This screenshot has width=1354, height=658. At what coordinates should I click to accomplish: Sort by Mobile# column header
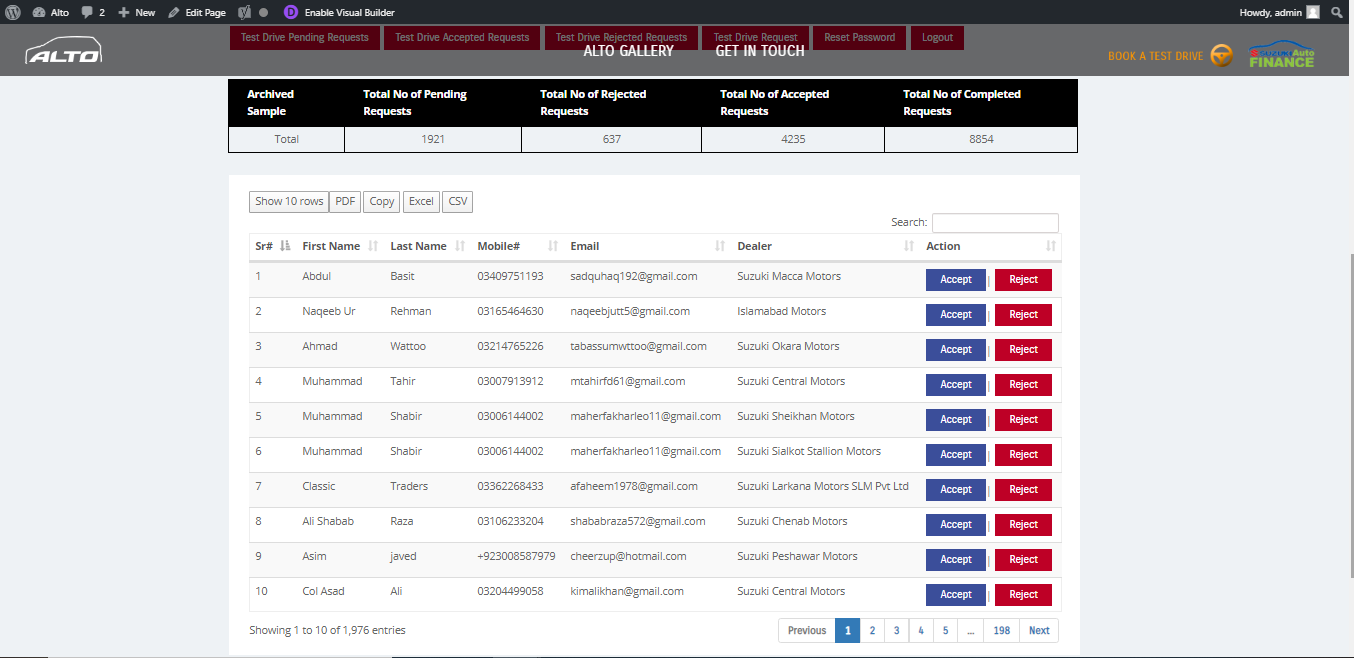pyautogui.click(x=518, y=246)
